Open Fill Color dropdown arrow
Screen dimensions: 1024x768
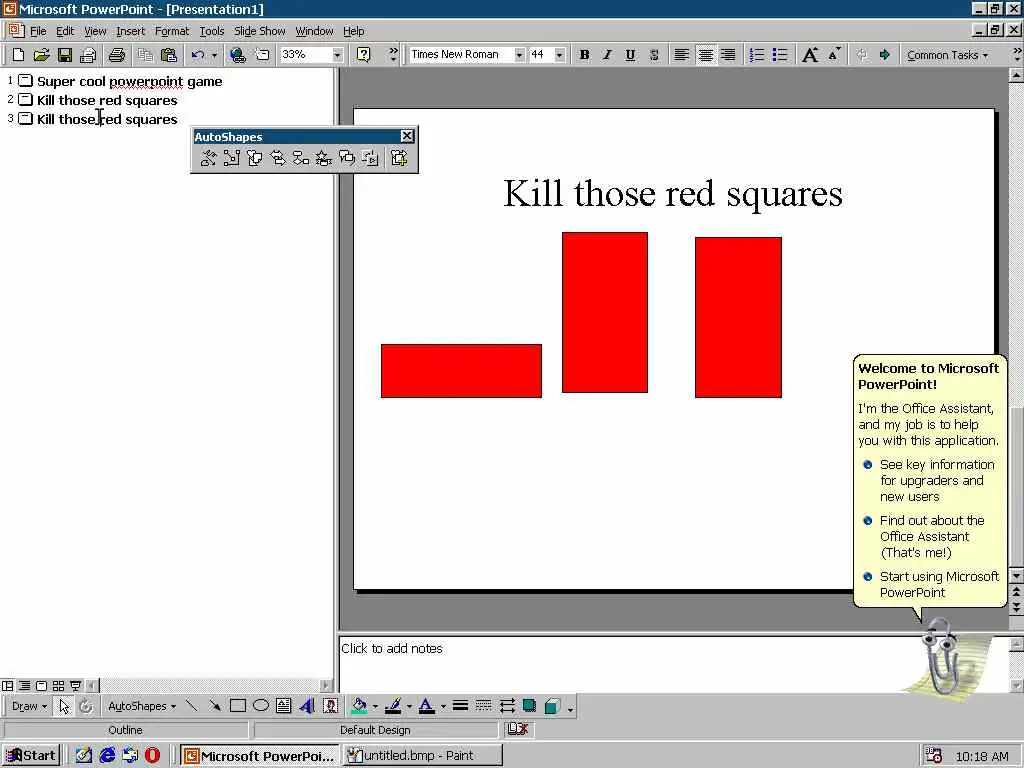tap(375, 706)
